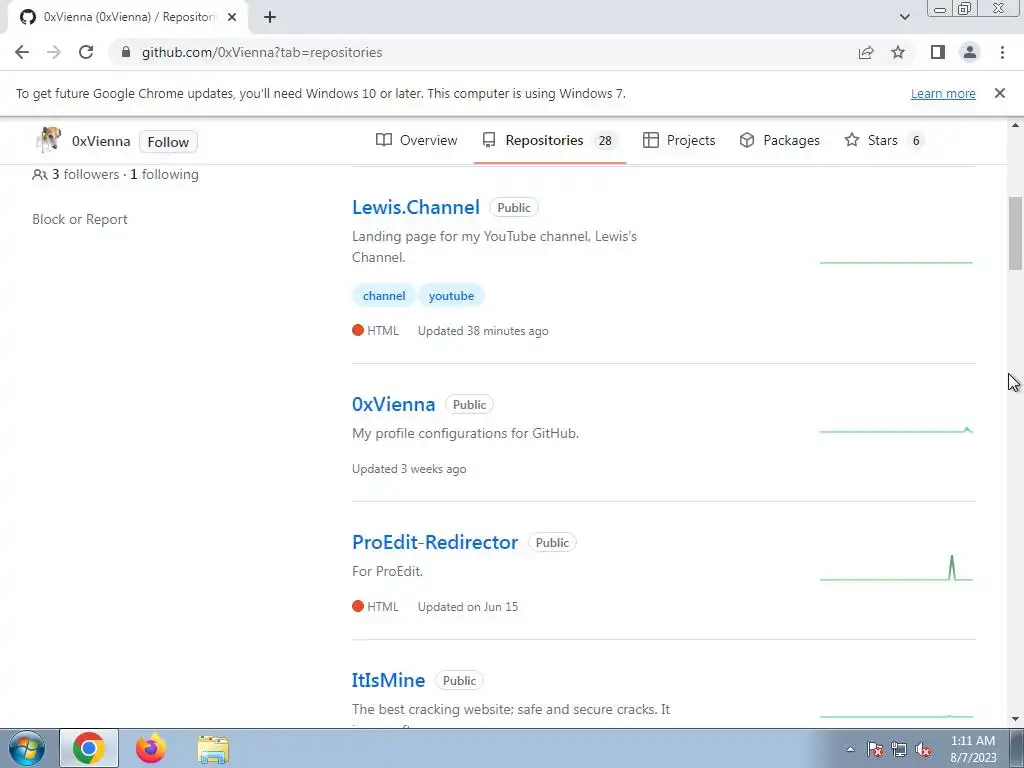Open the ItIsMine repository

click(389, 680)
